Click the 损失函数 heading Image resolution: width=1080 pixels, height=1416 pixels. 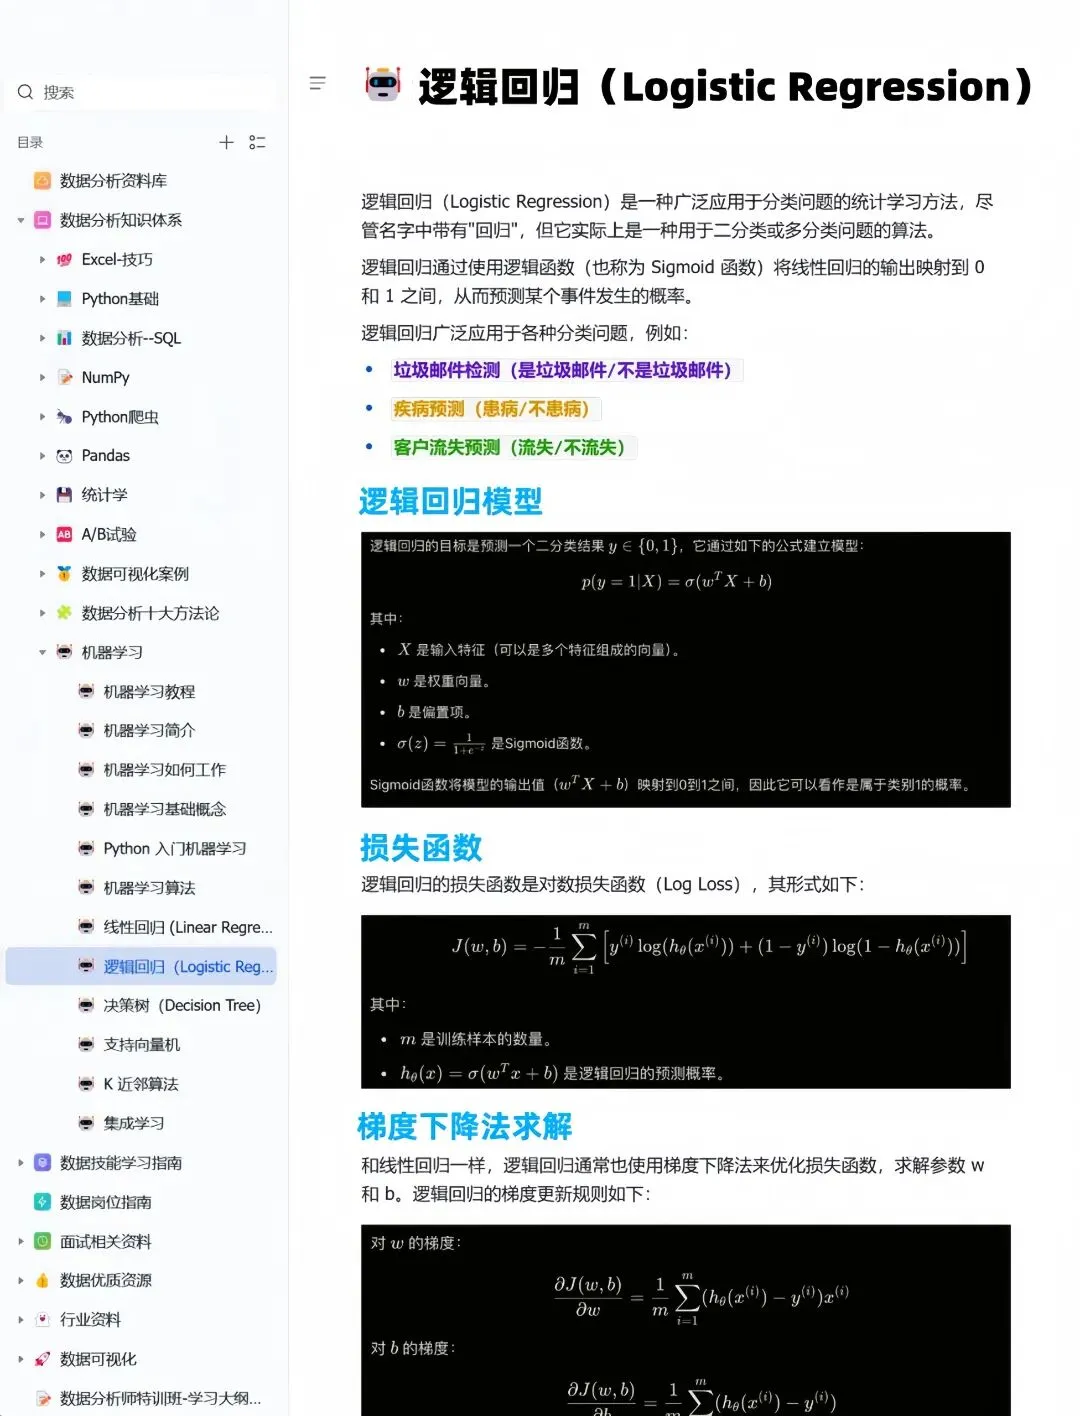(421, 848)
